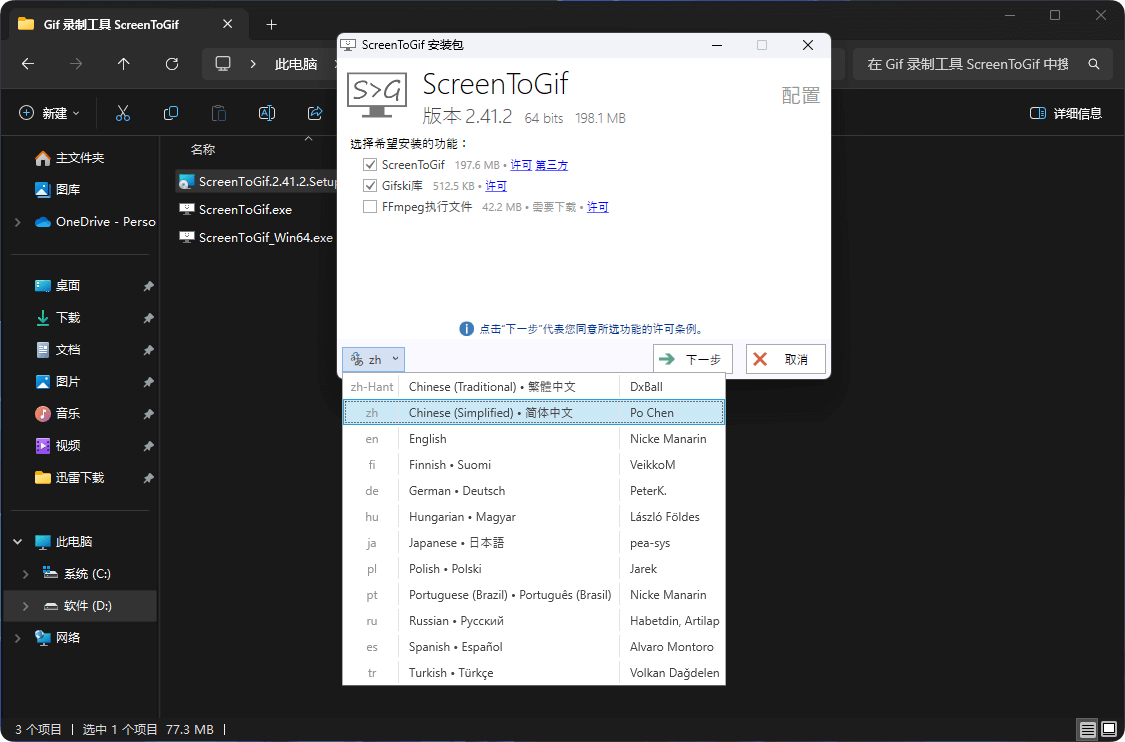Uncheck the ScreenToGif feature checkbox
The height and width of the screenshot is (742, 1125).
point(370,165)
